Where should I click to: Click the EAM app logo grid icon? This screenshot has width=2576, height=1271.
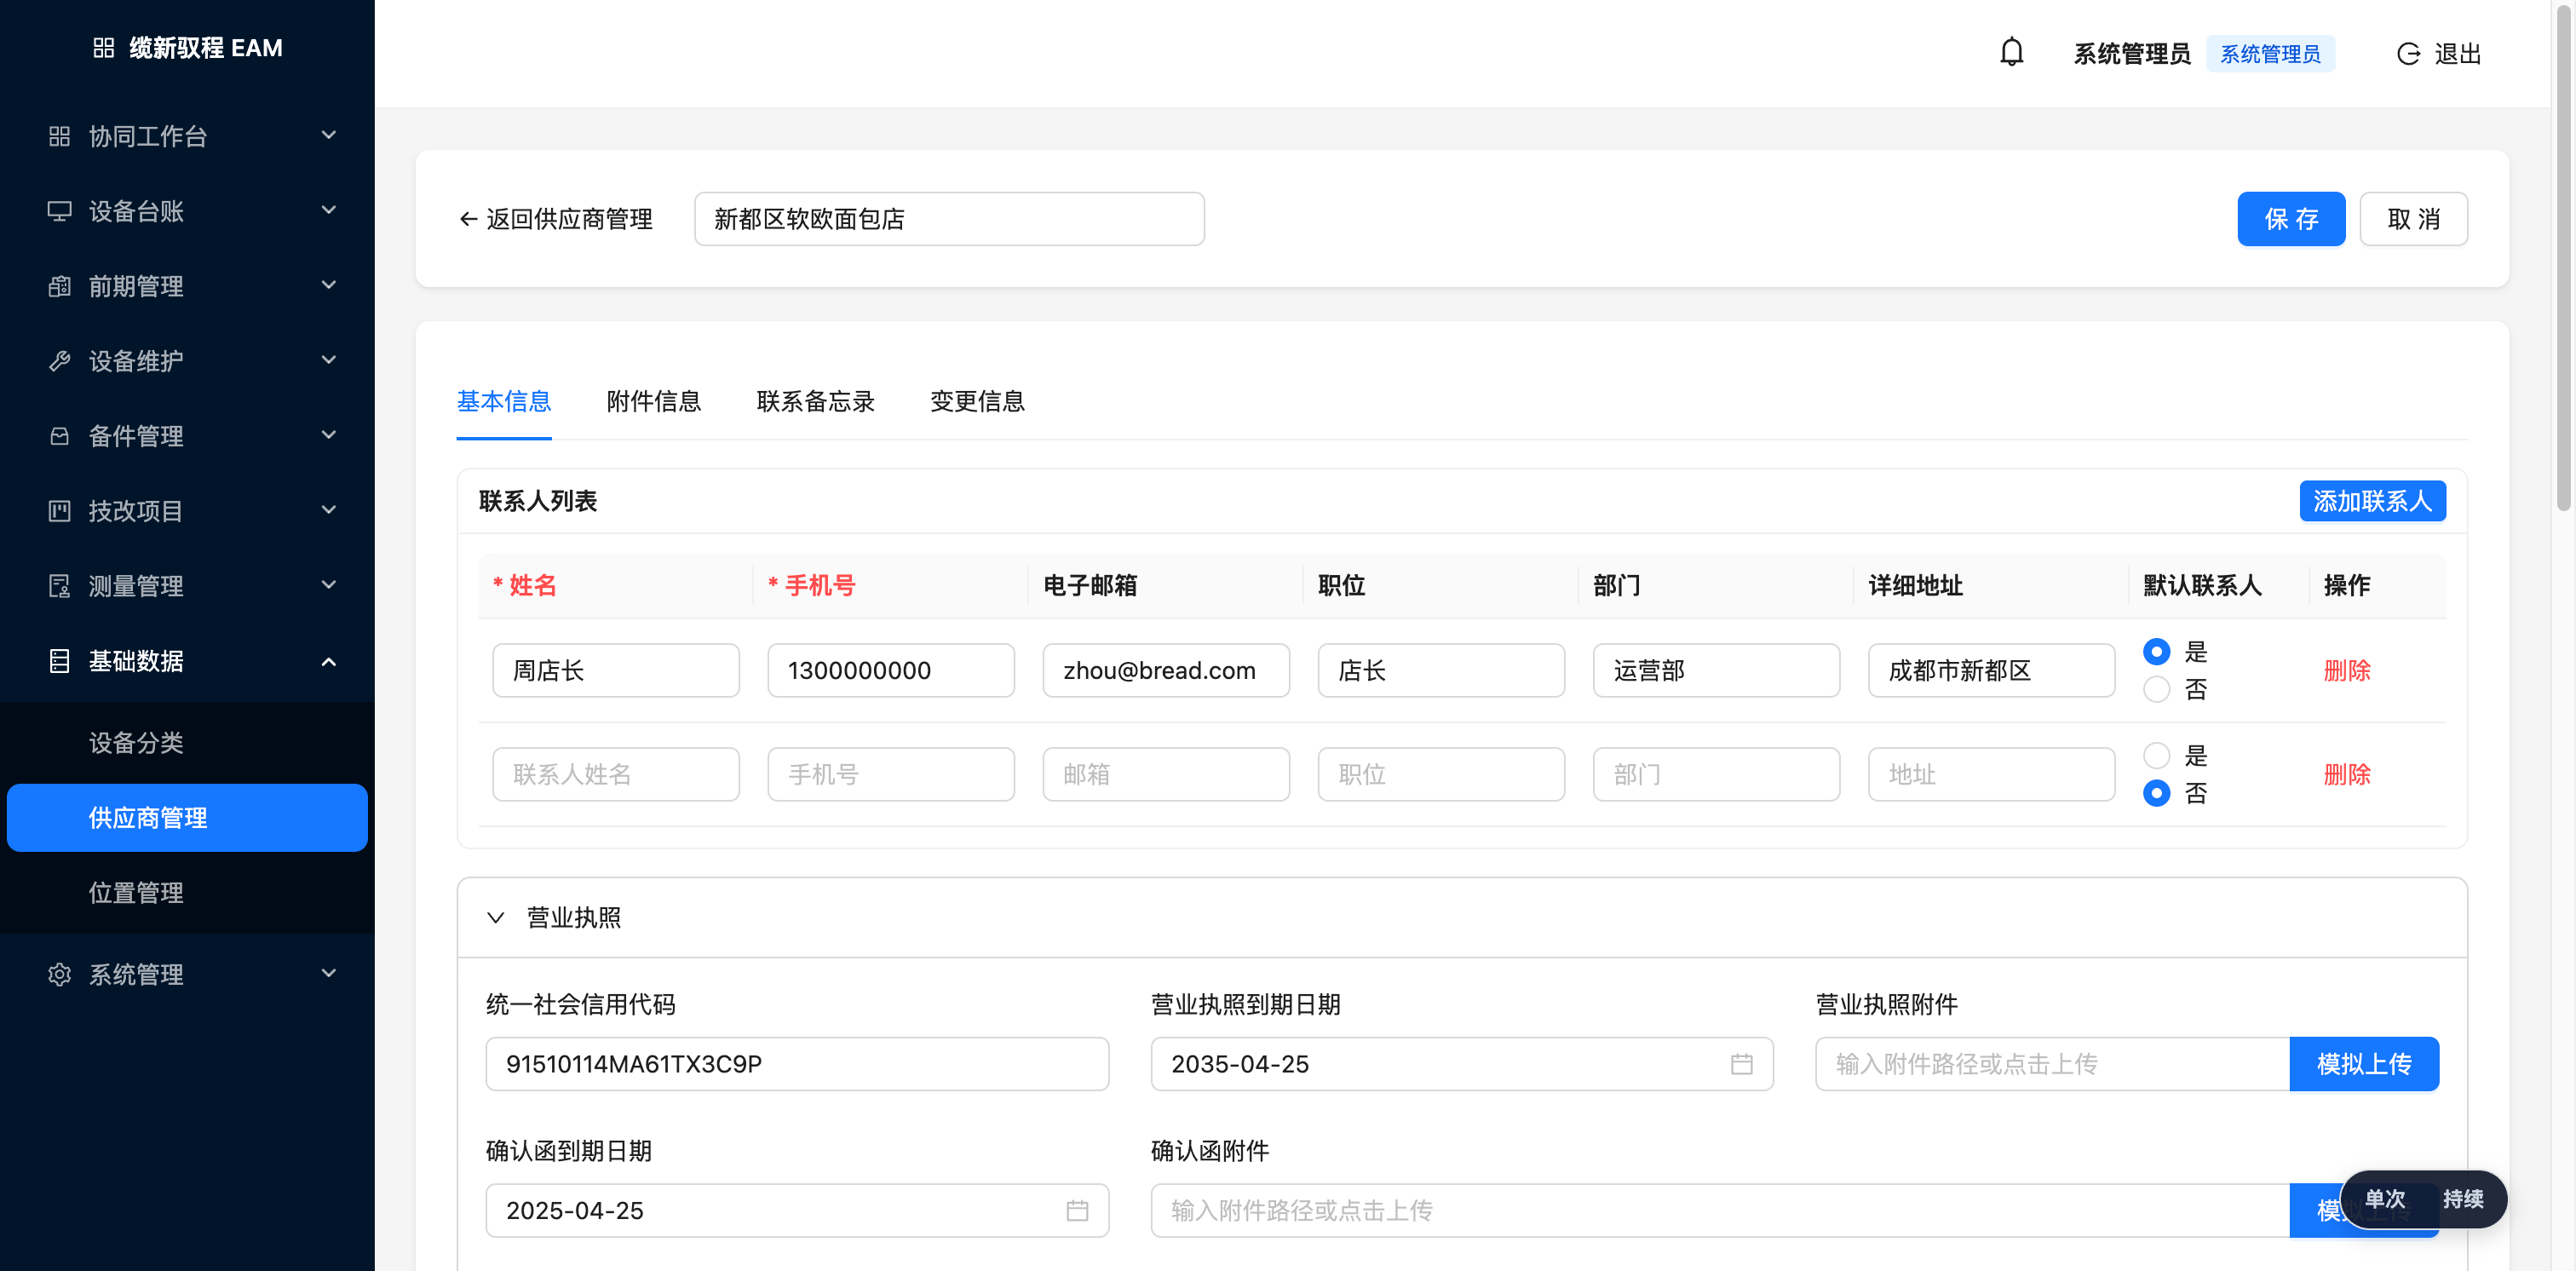click(103, 48)
